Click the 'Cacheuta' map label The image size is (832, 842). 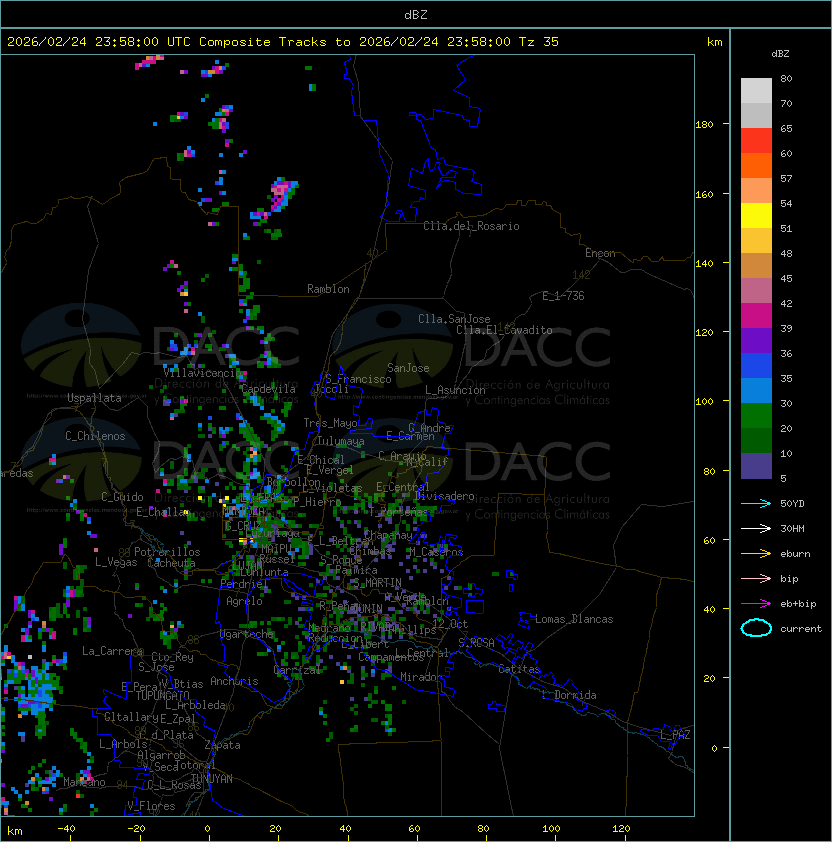point(171,563)
